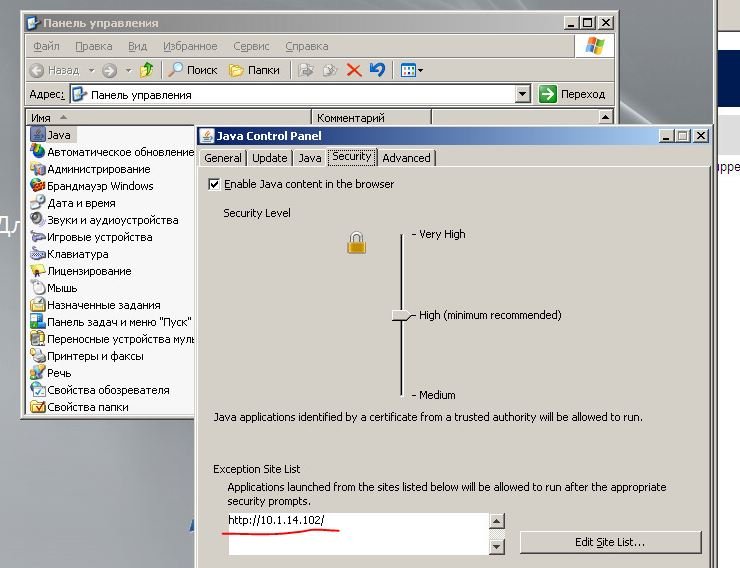Open the Свойства обозревателя icon
740x568 pixels.
pyautogui.click(x=37, y=389)
